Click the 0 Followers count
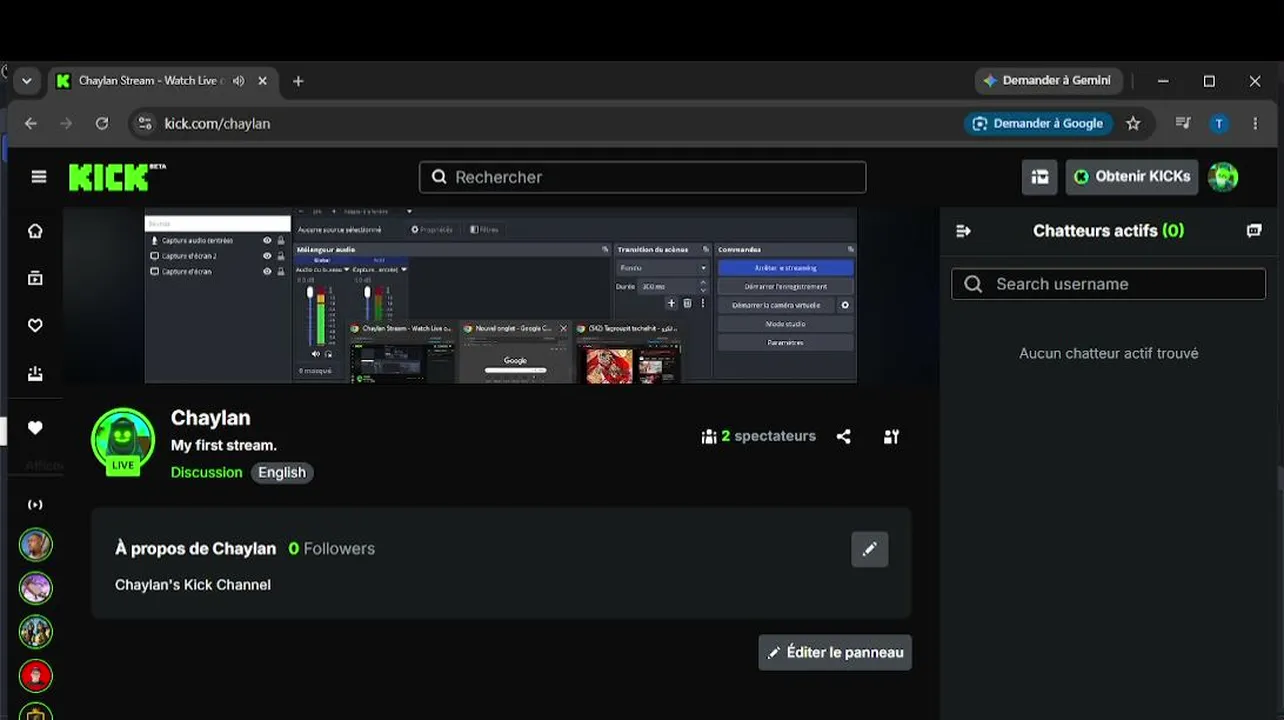The height and width of the screenshot is (720, 1284). coord(331,549)
